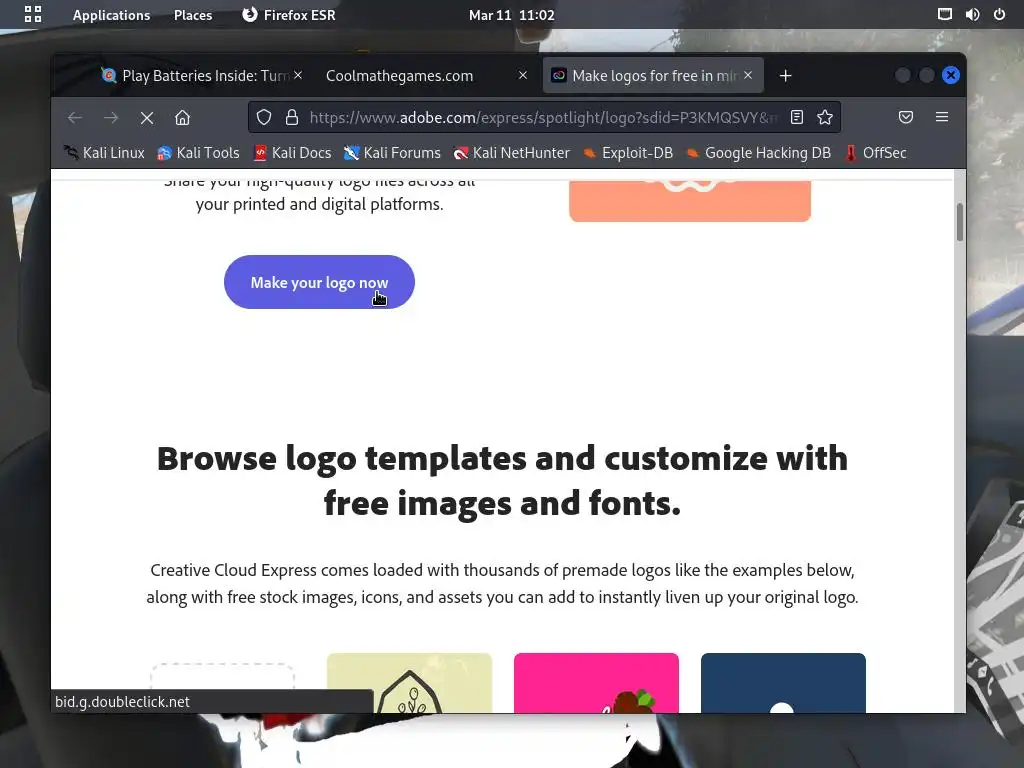Go forward with the forward arrow
Image resolution: width=1024 pixels, height=768 pixels.
click(111, 118)
